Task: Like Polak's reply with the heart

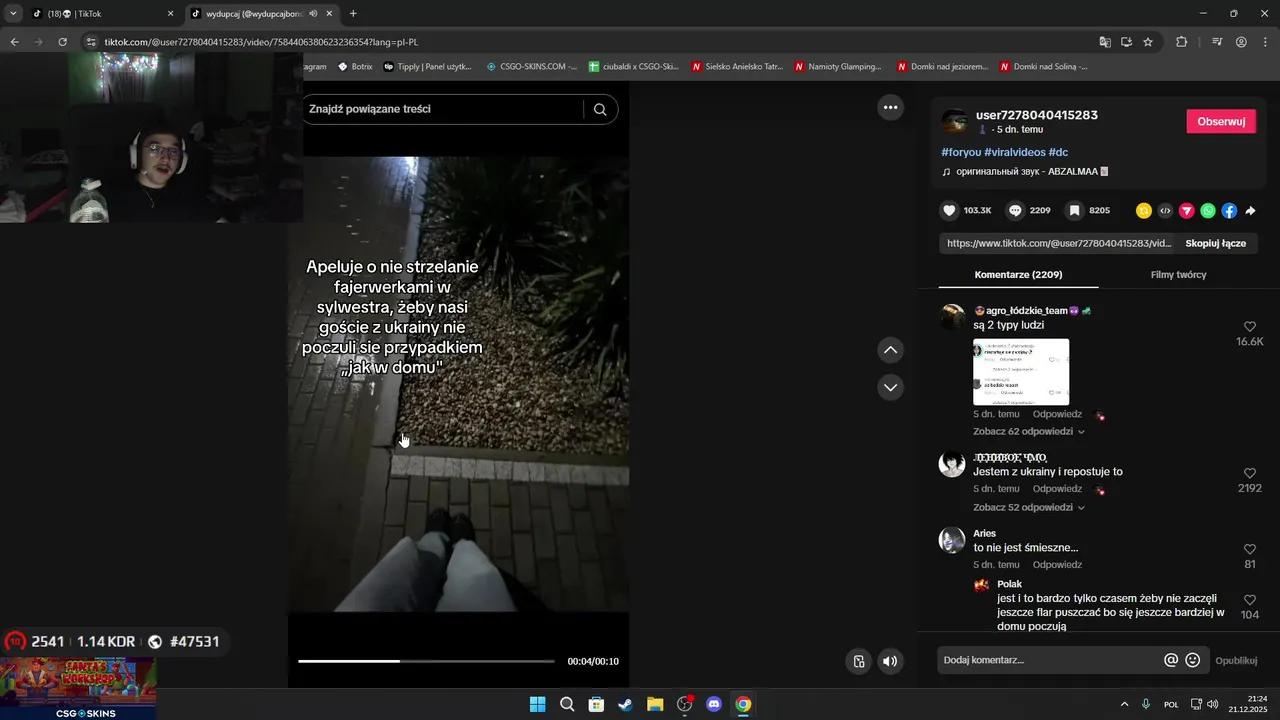Action: (x=1250, y=600)
